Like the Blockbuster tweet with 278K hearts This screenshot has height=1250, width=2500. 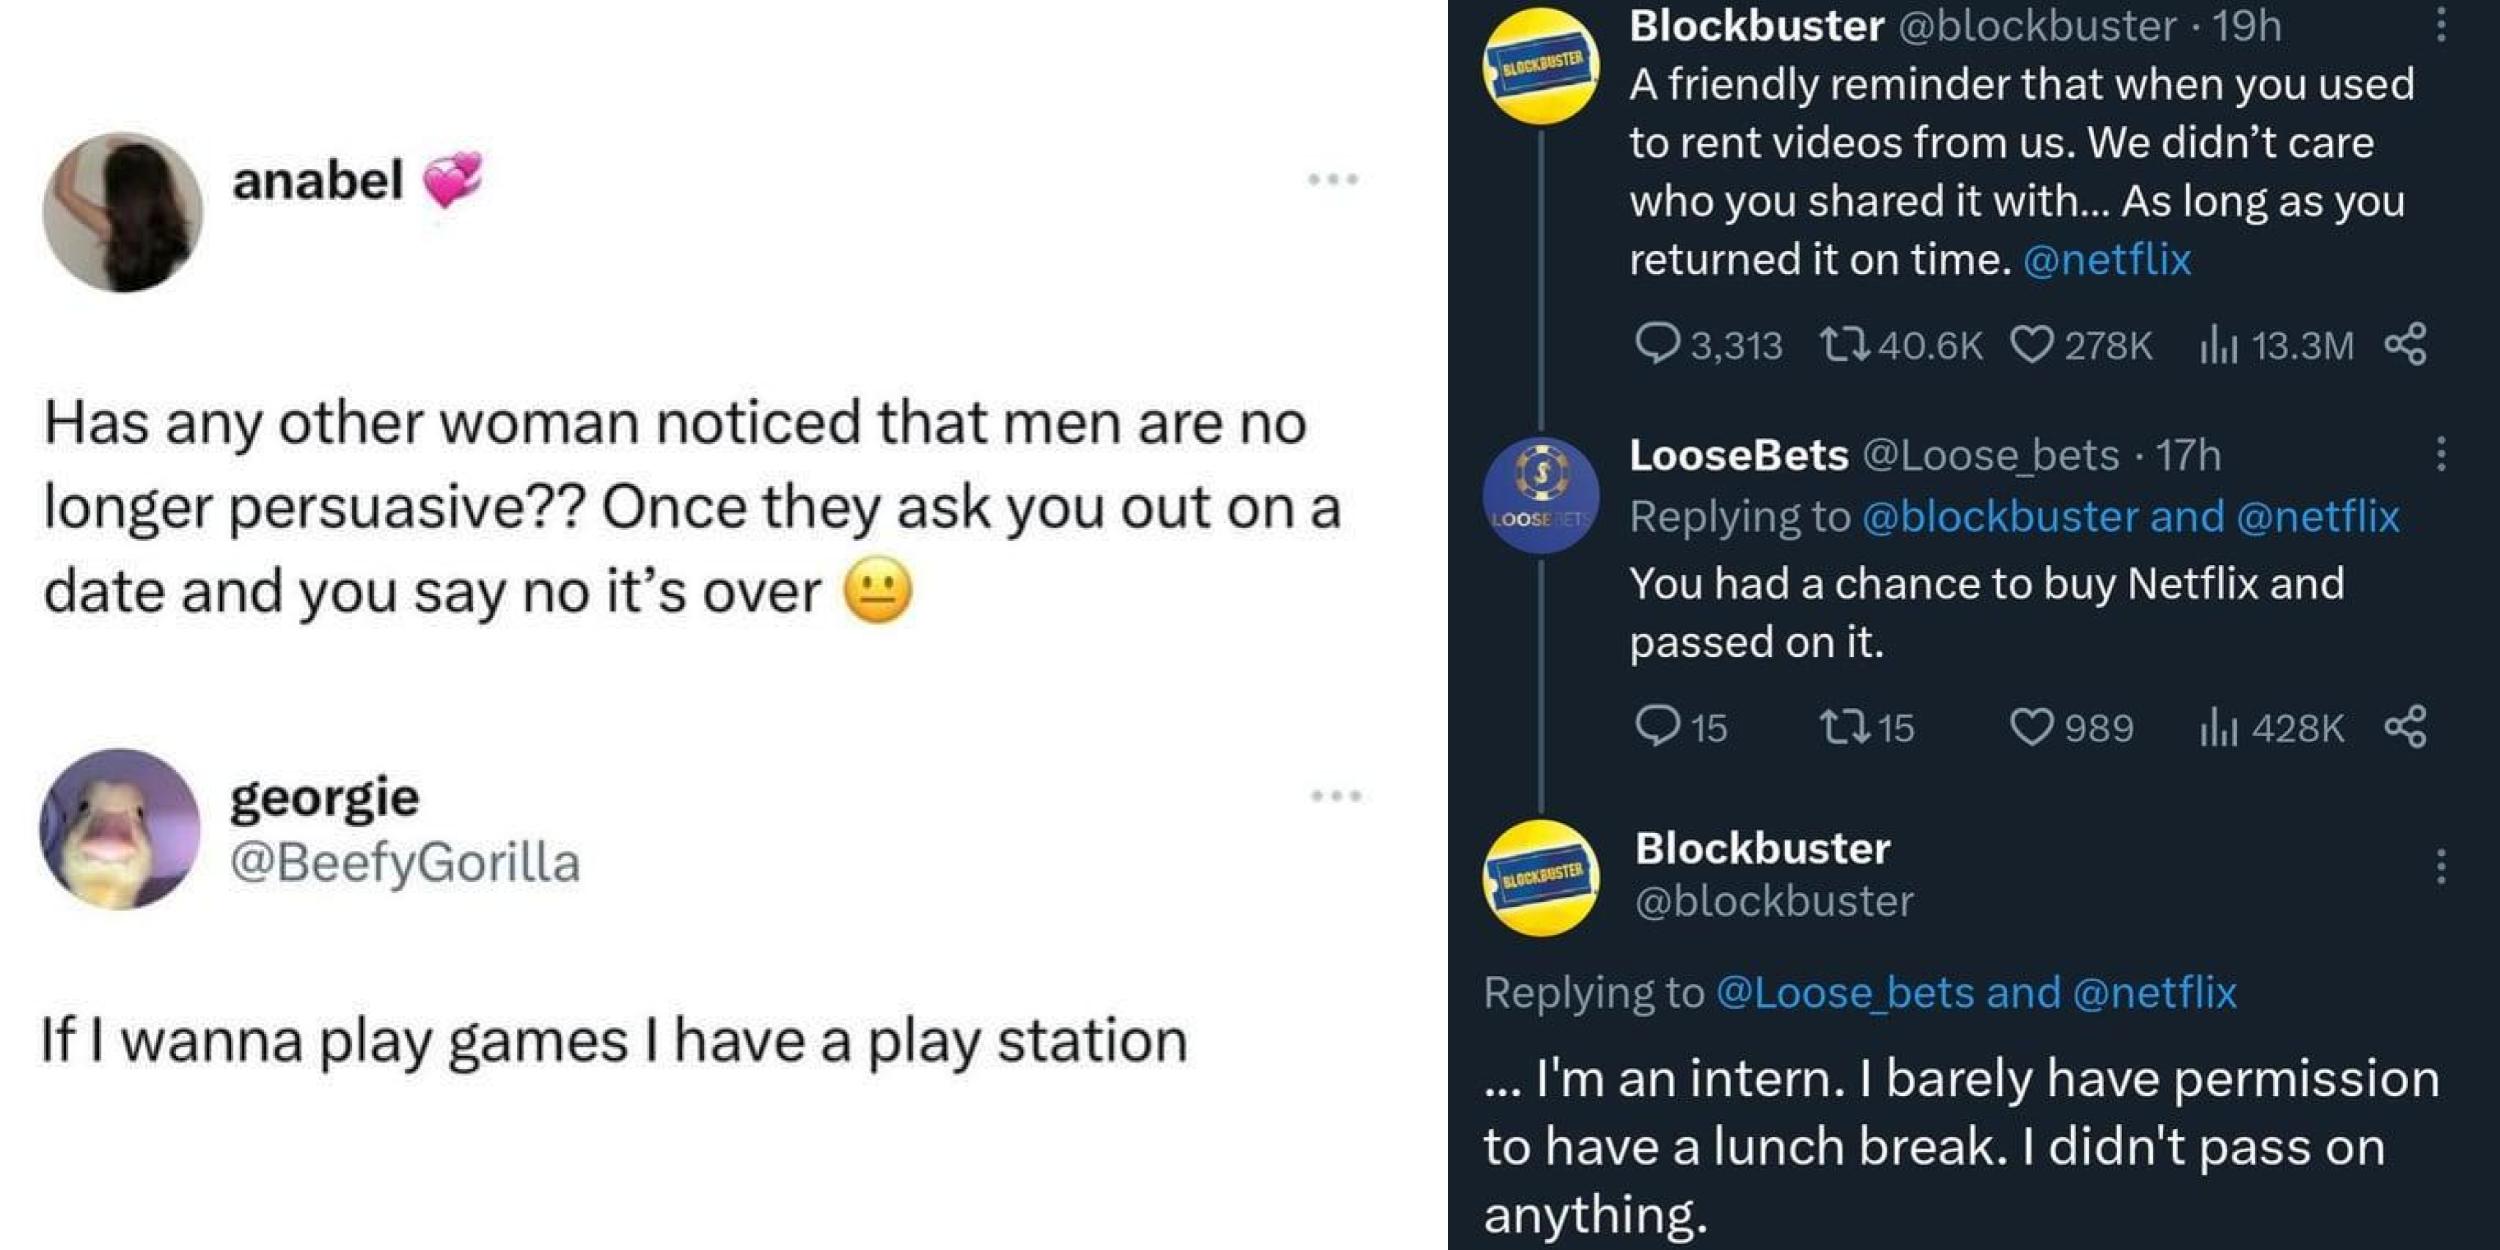2031,345
